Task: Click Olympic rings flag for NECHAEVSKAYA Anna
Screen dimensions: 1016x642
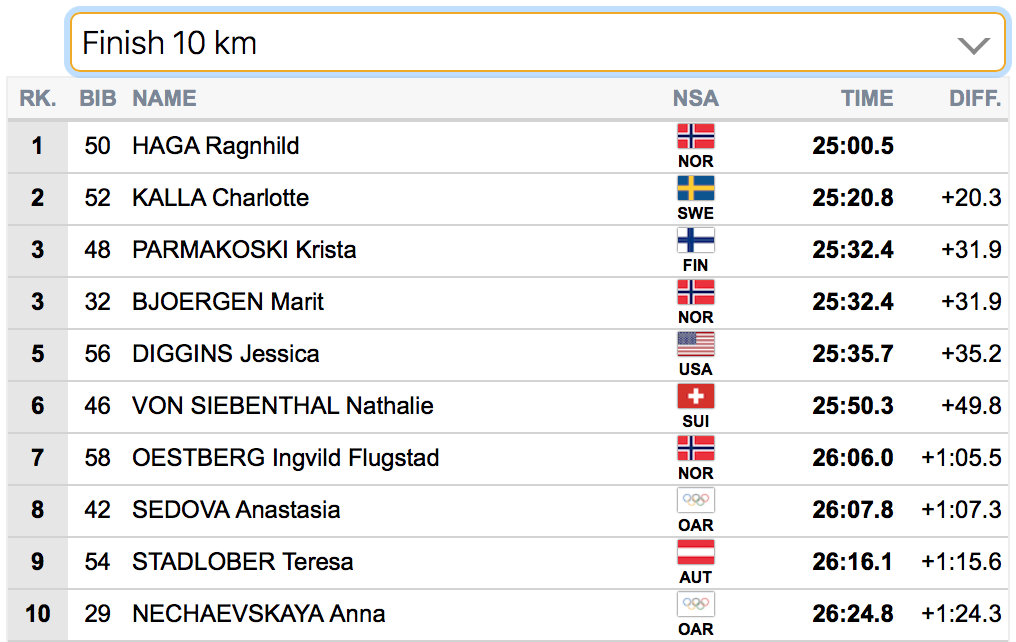Action: 695,604
